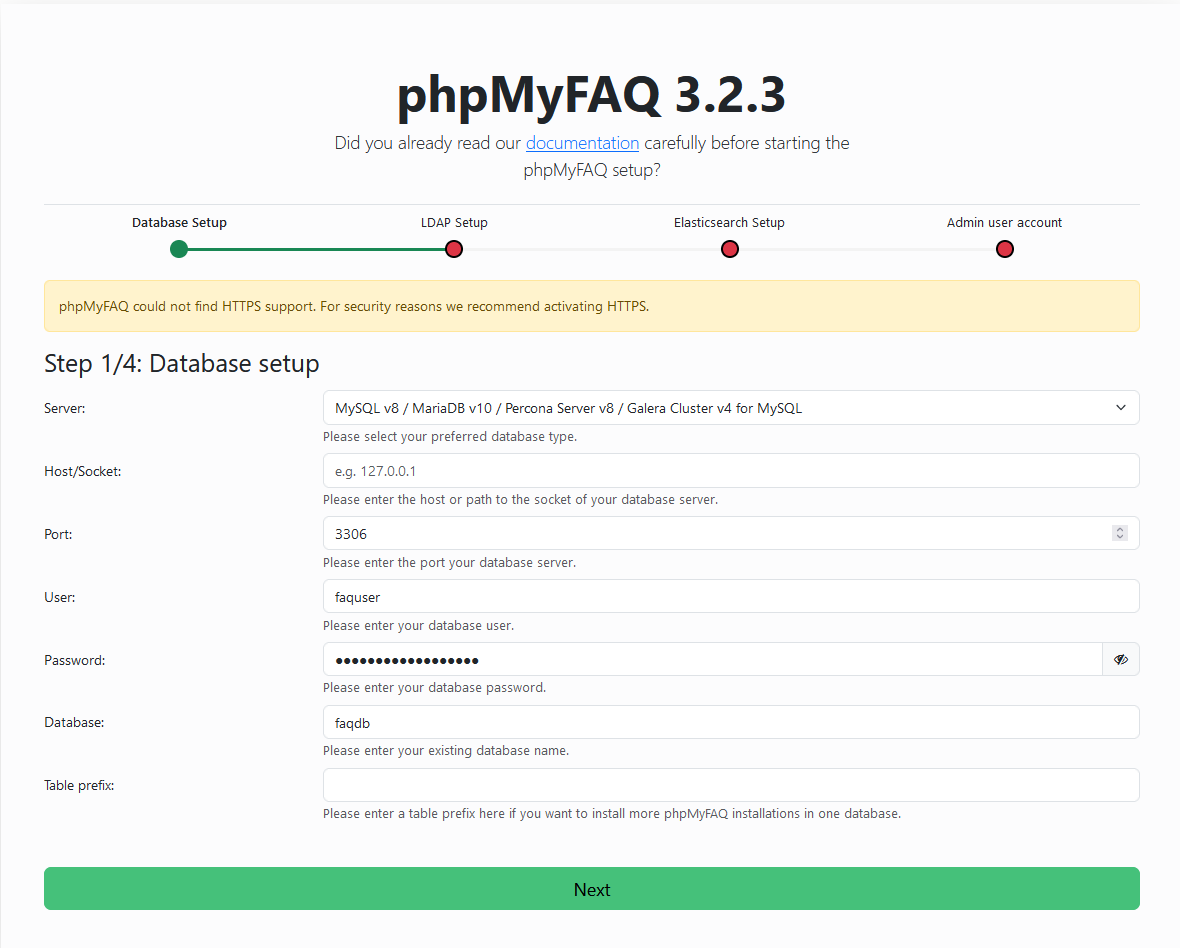Screen dimensions: 1180x948
Task: Click 'Please enter your database user.' hint
Action: click(x=418, y=626)
